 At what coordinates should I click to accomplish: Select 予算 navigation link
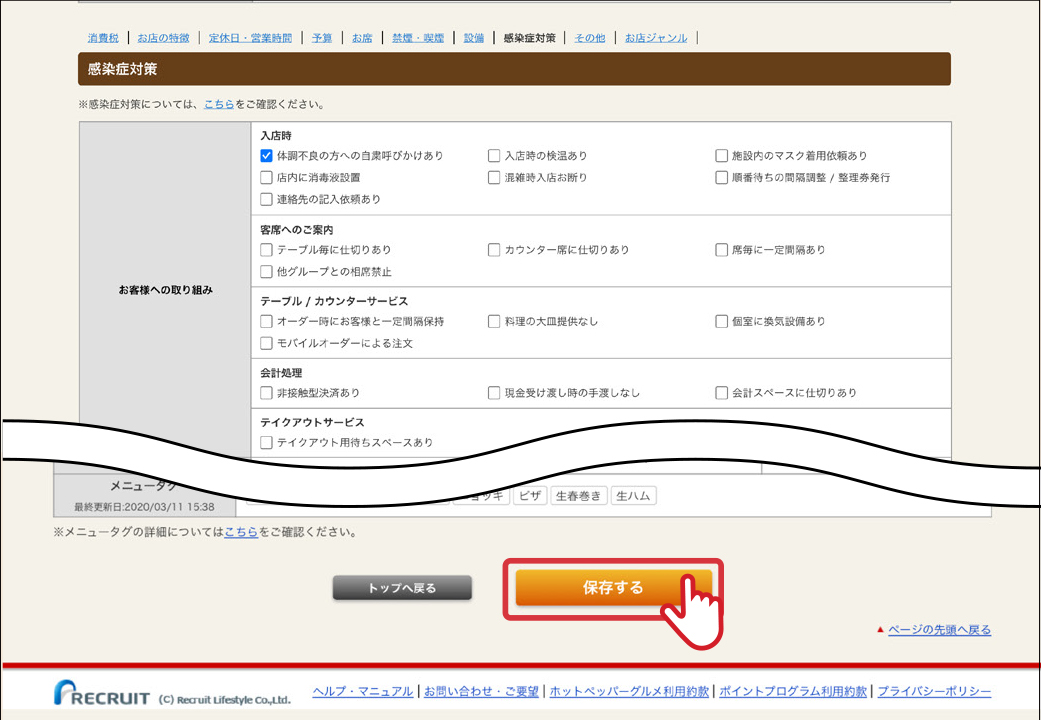pos(322,38)
